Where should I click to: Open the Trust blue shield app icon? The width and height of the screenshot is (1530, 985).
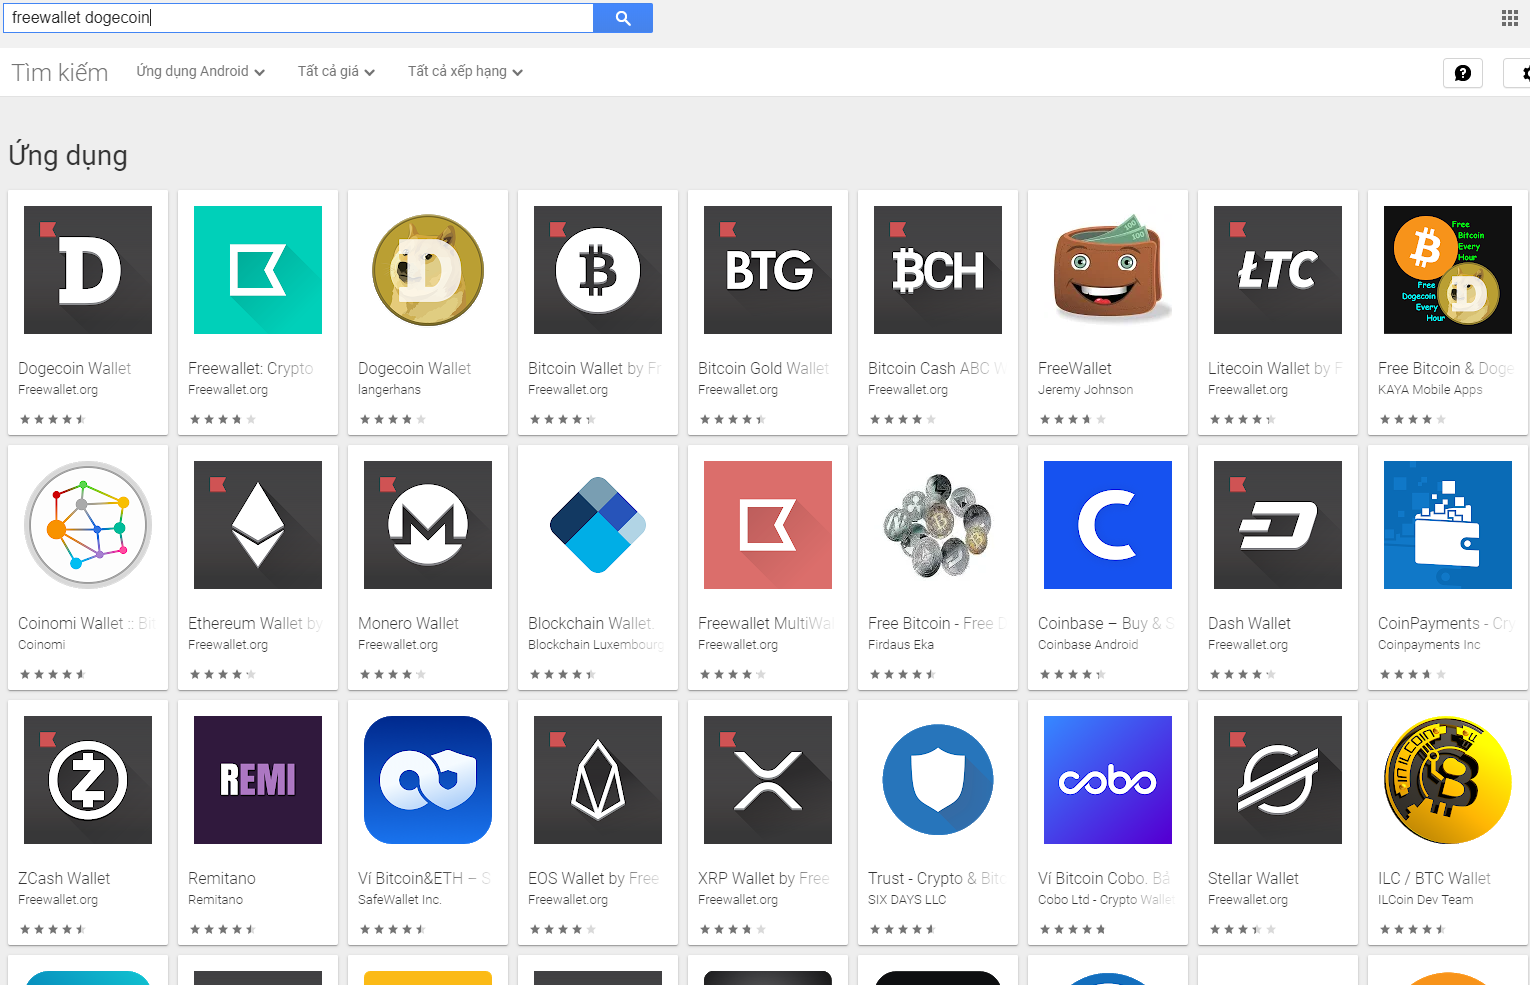938,780
